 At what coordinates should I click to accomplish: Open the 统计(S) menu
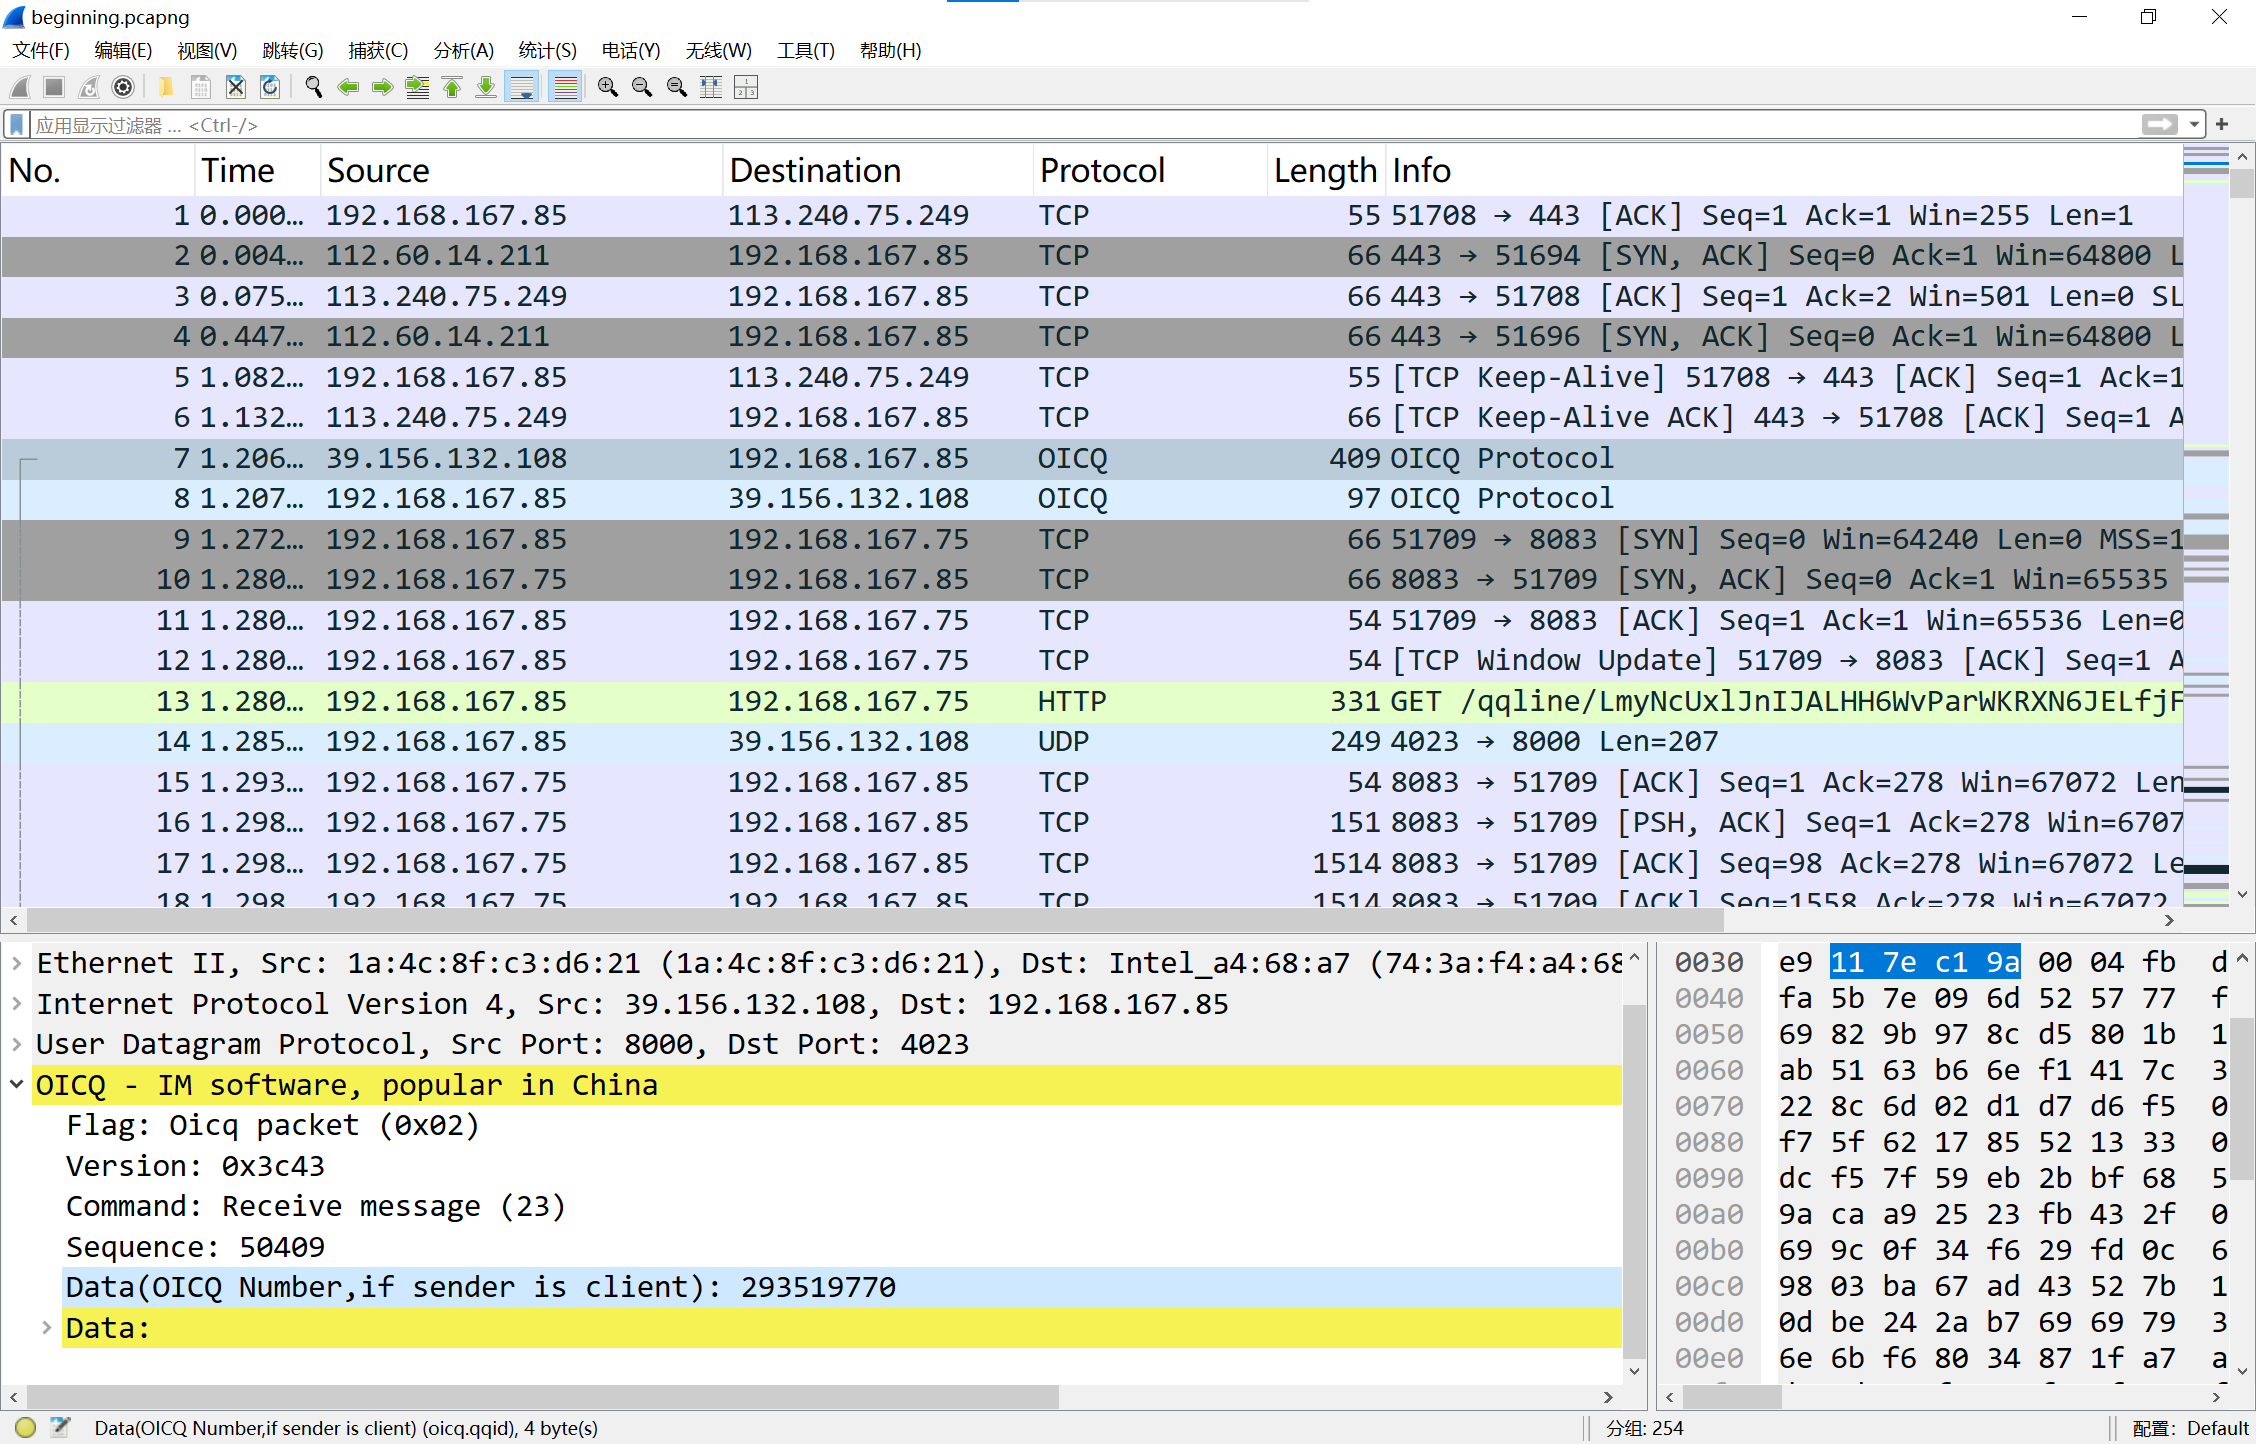(547, 50)
